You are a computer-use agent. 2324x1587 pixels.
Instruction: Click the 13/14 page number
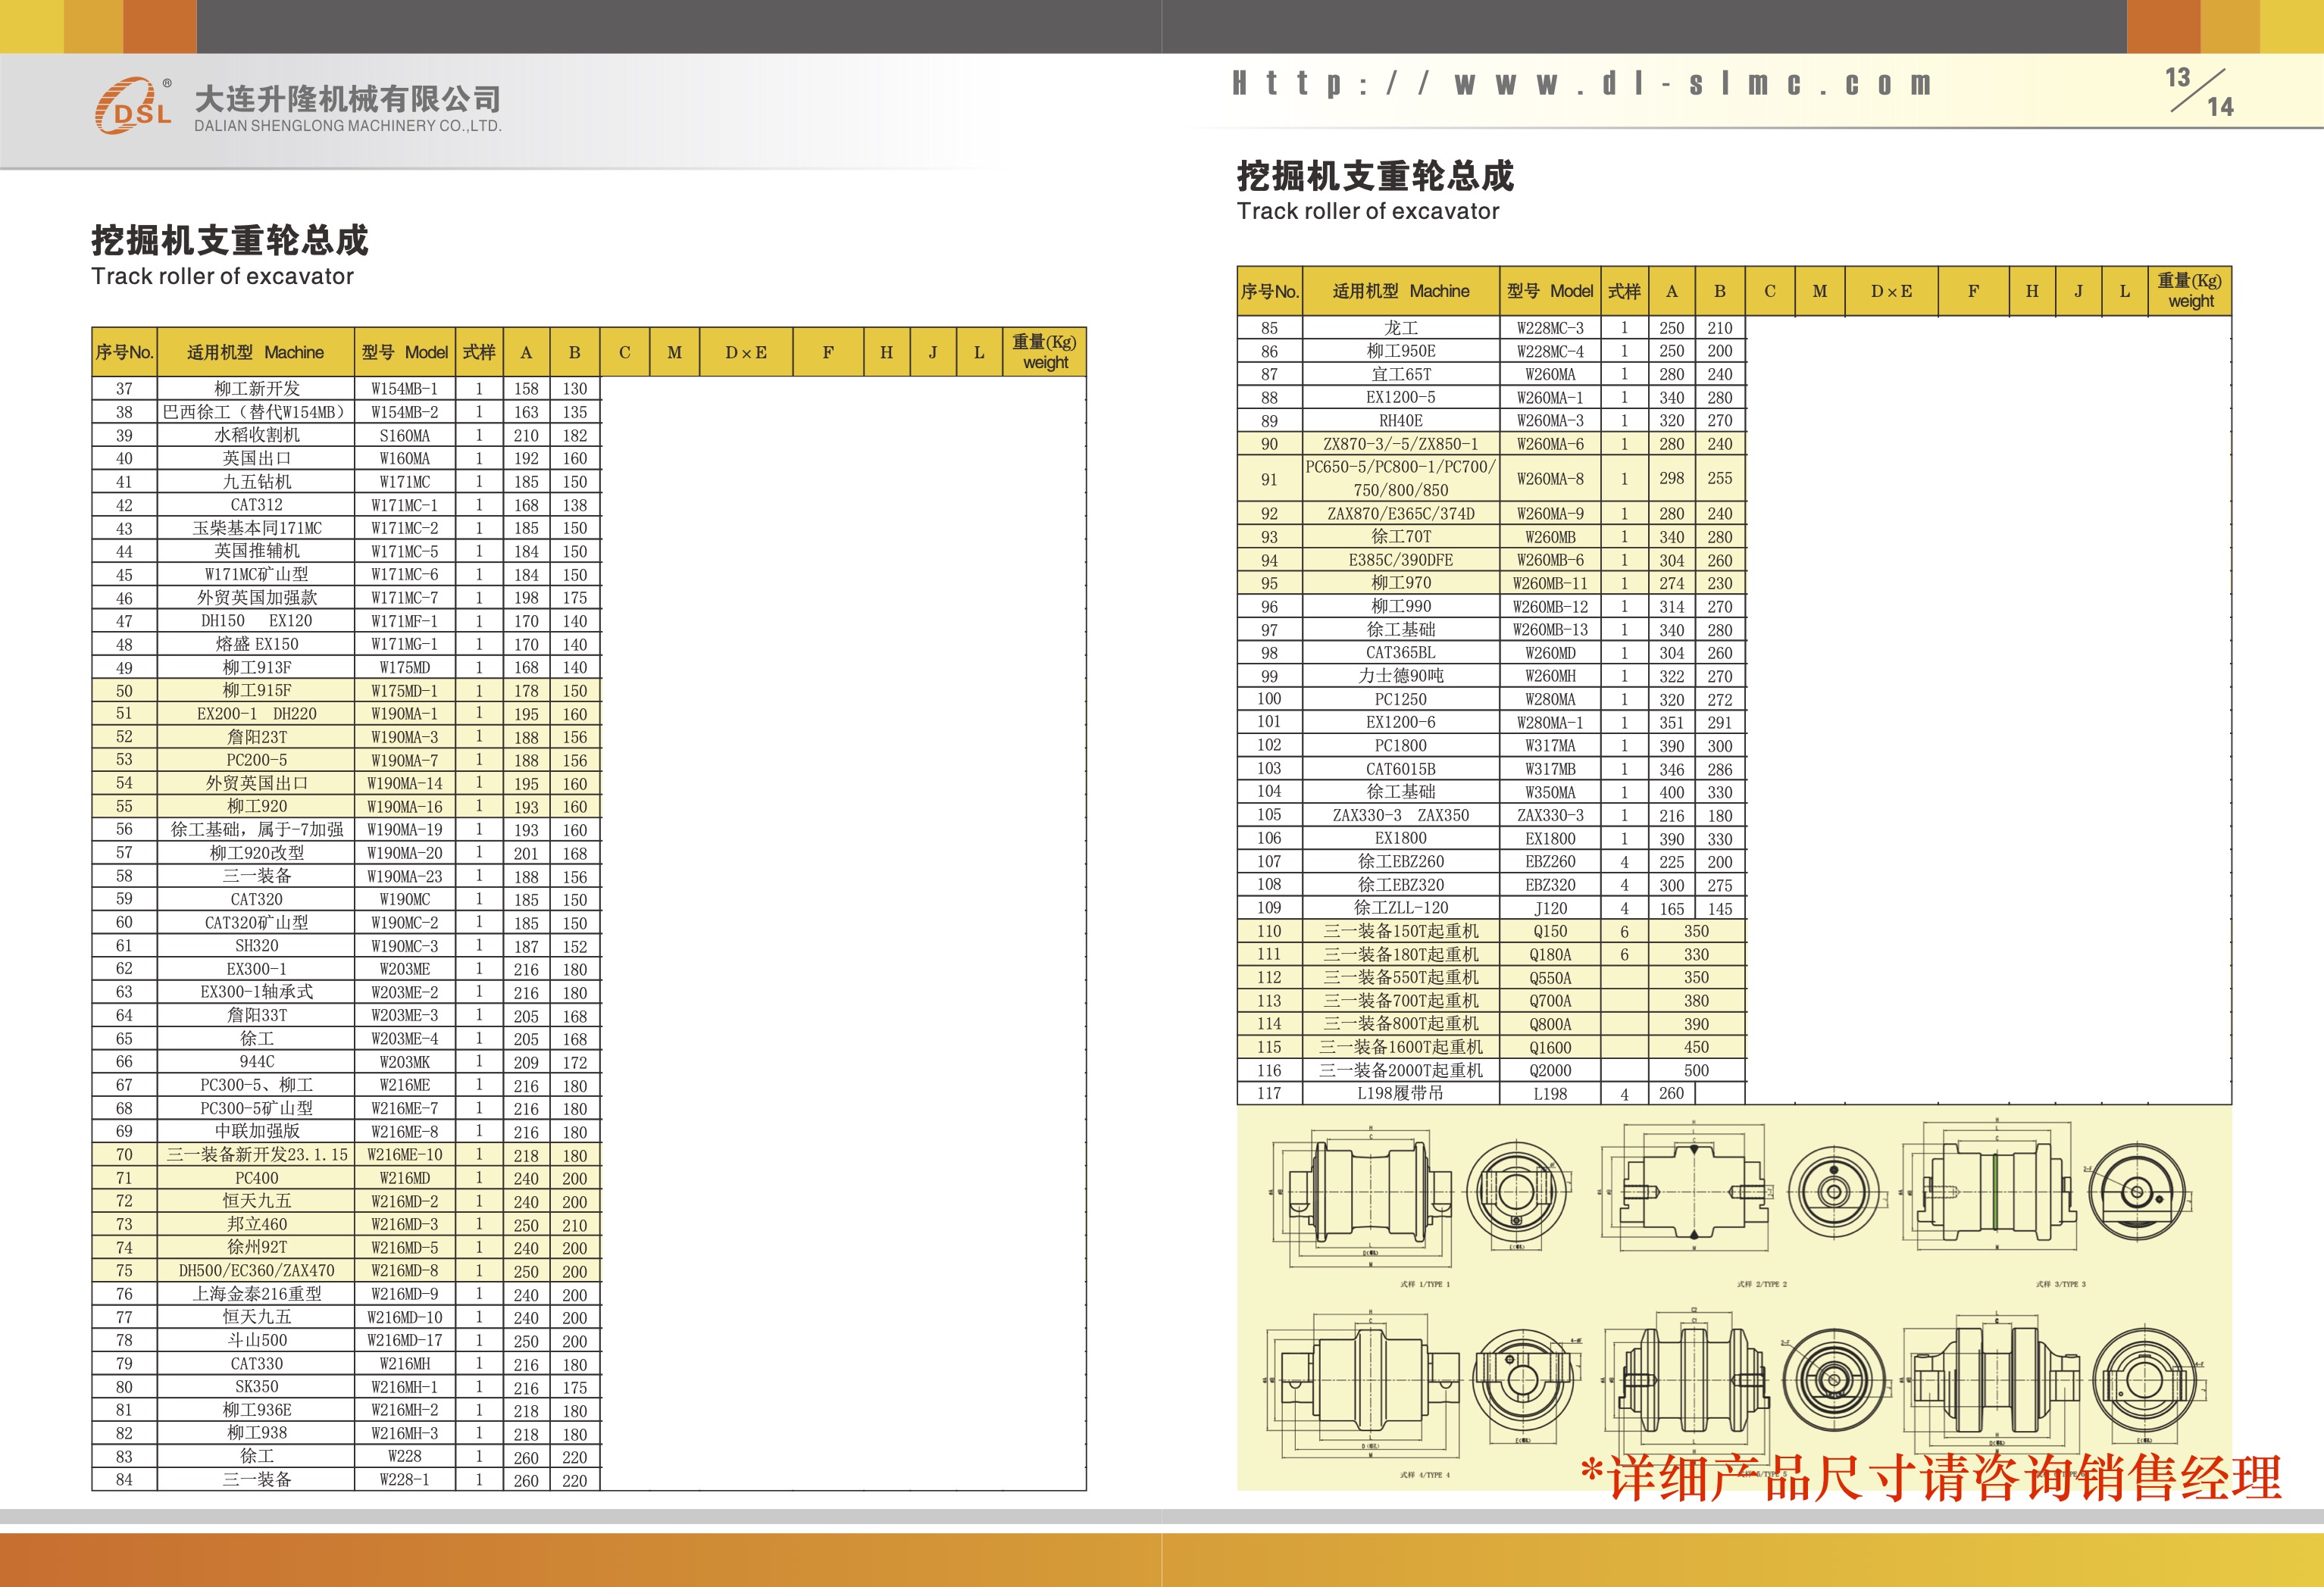pyautogui.click(x=2199, y=92)
